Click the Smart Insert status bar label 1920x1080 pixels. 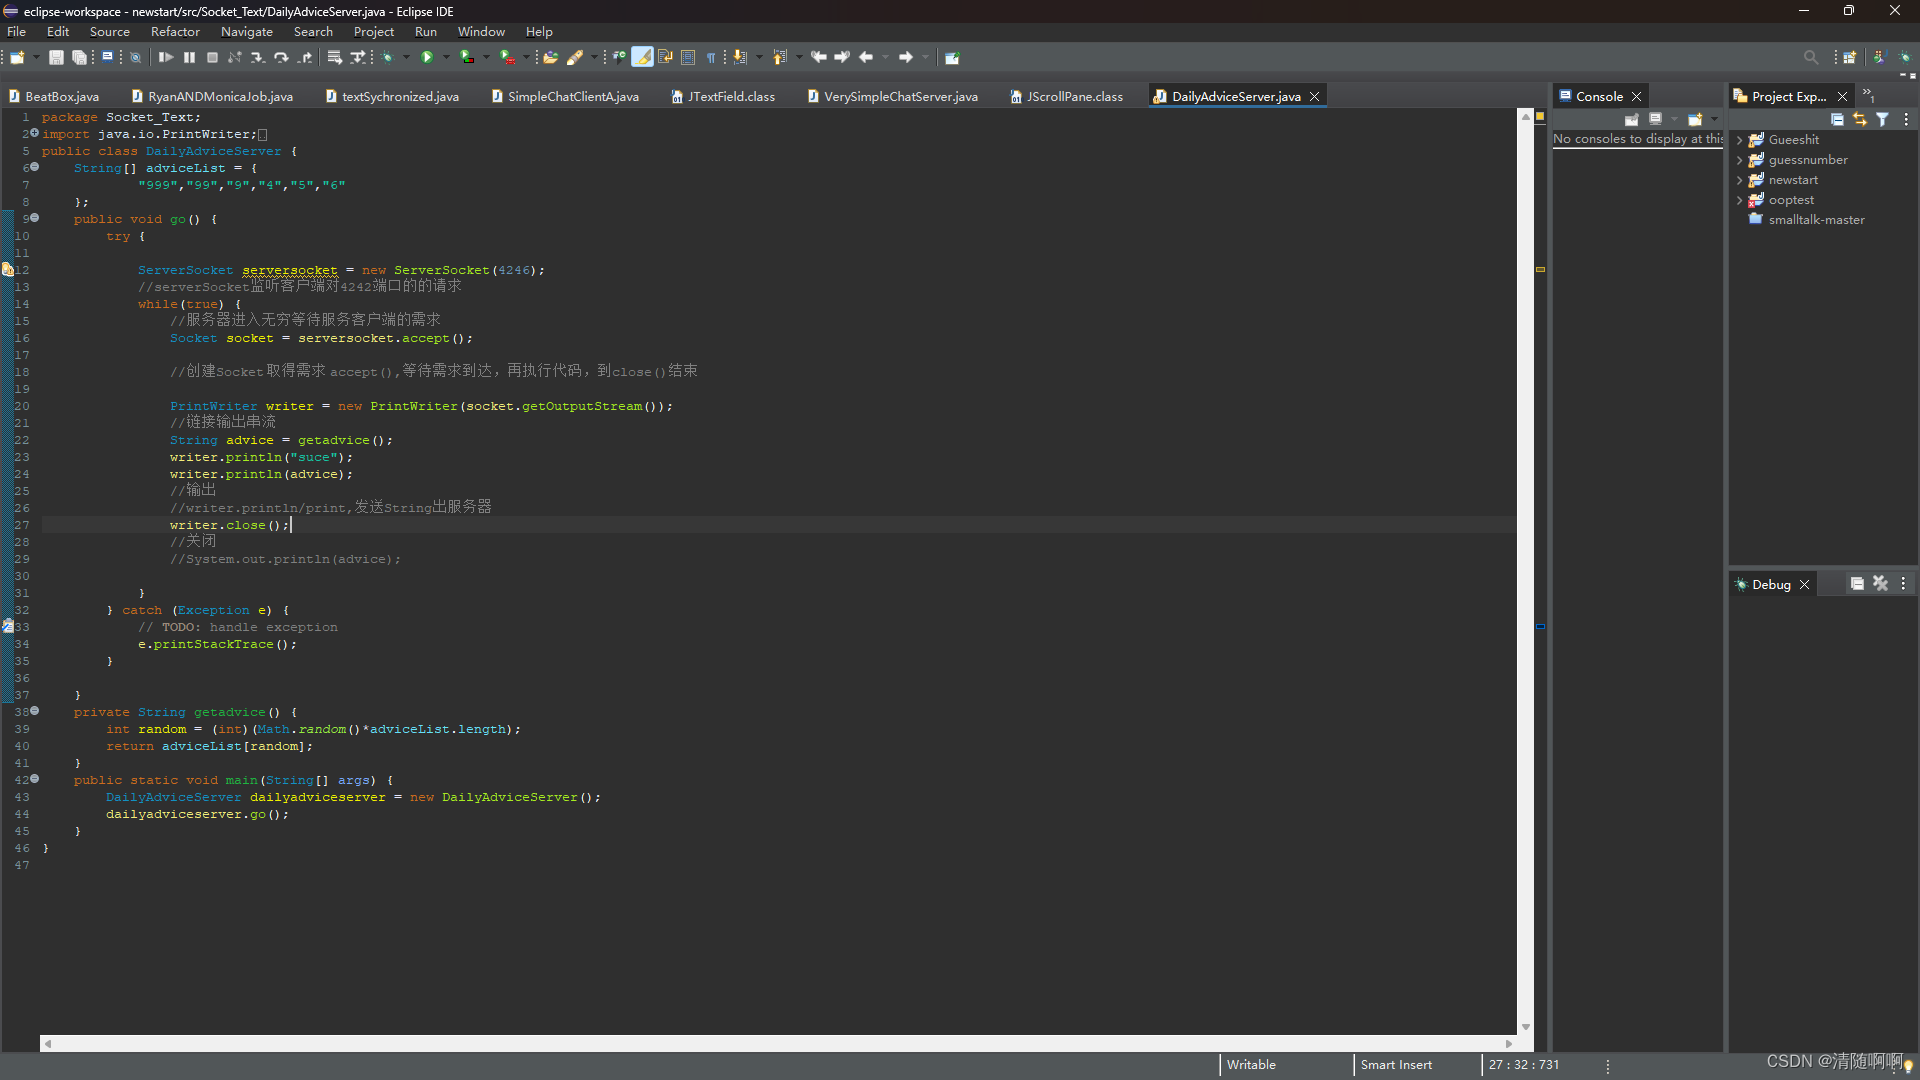click(1396, 1065)
